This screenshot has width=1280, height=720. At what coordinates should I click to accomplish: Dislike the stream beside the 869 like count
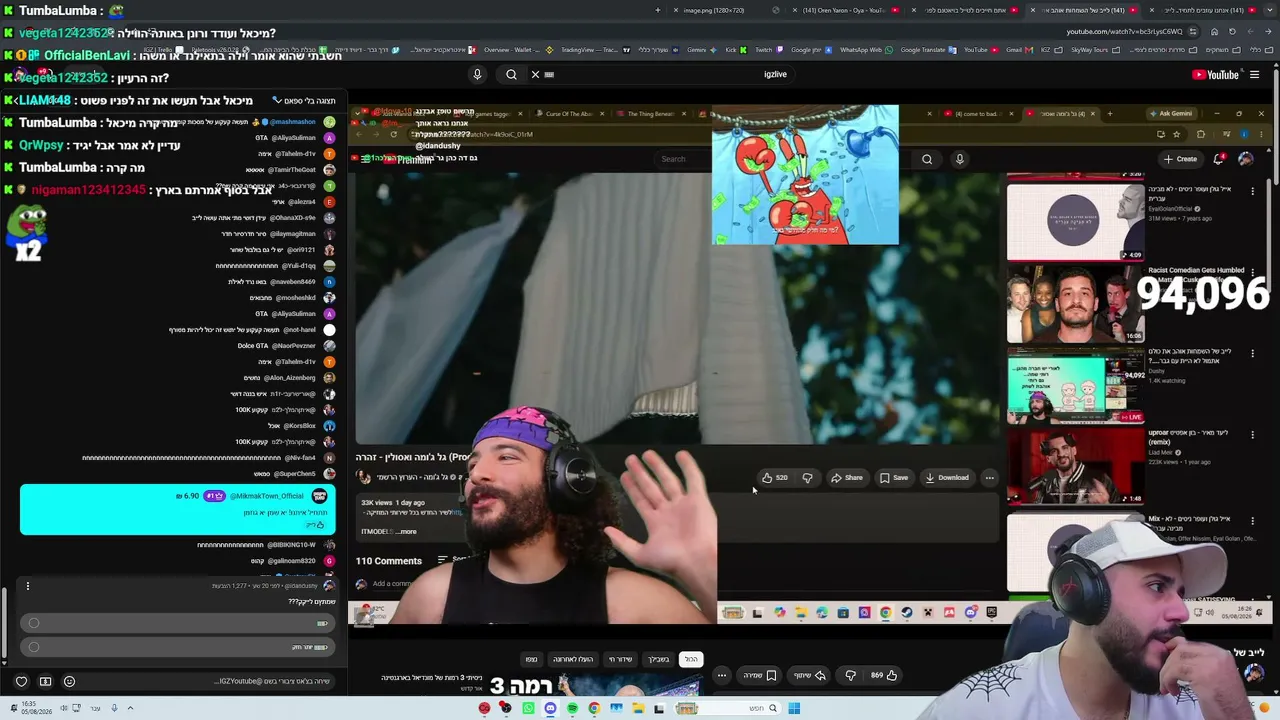click(x=850, y=675)
